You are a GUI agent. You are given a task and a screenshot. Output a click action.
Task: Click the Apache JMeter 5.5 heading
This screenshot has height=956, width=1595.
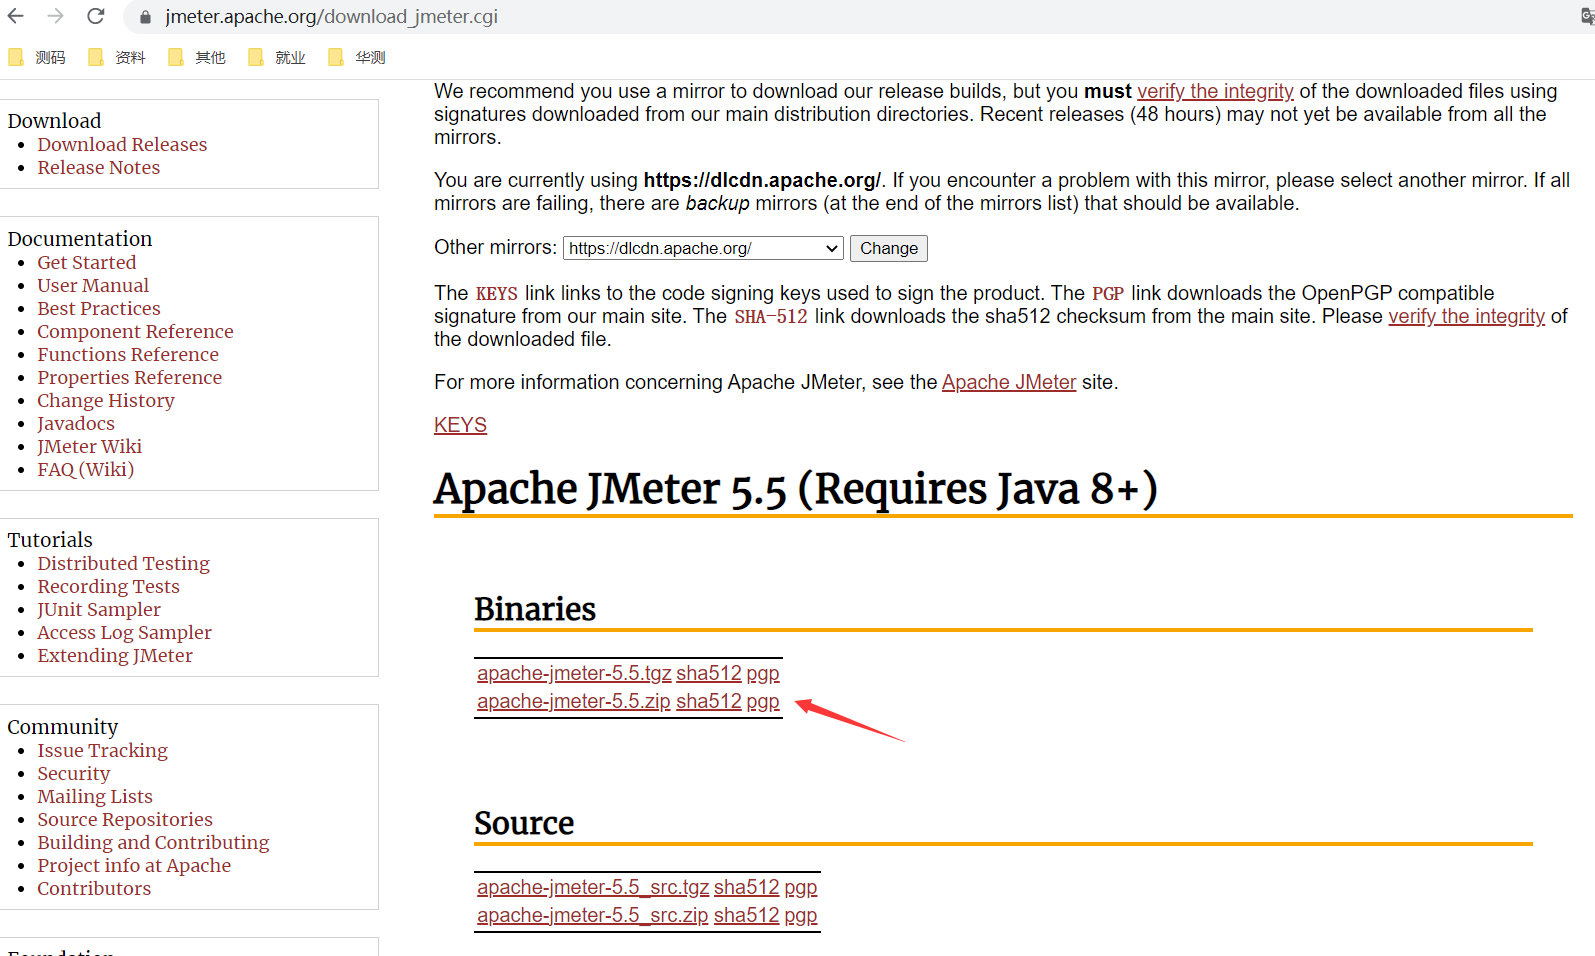tap(796, 489)
